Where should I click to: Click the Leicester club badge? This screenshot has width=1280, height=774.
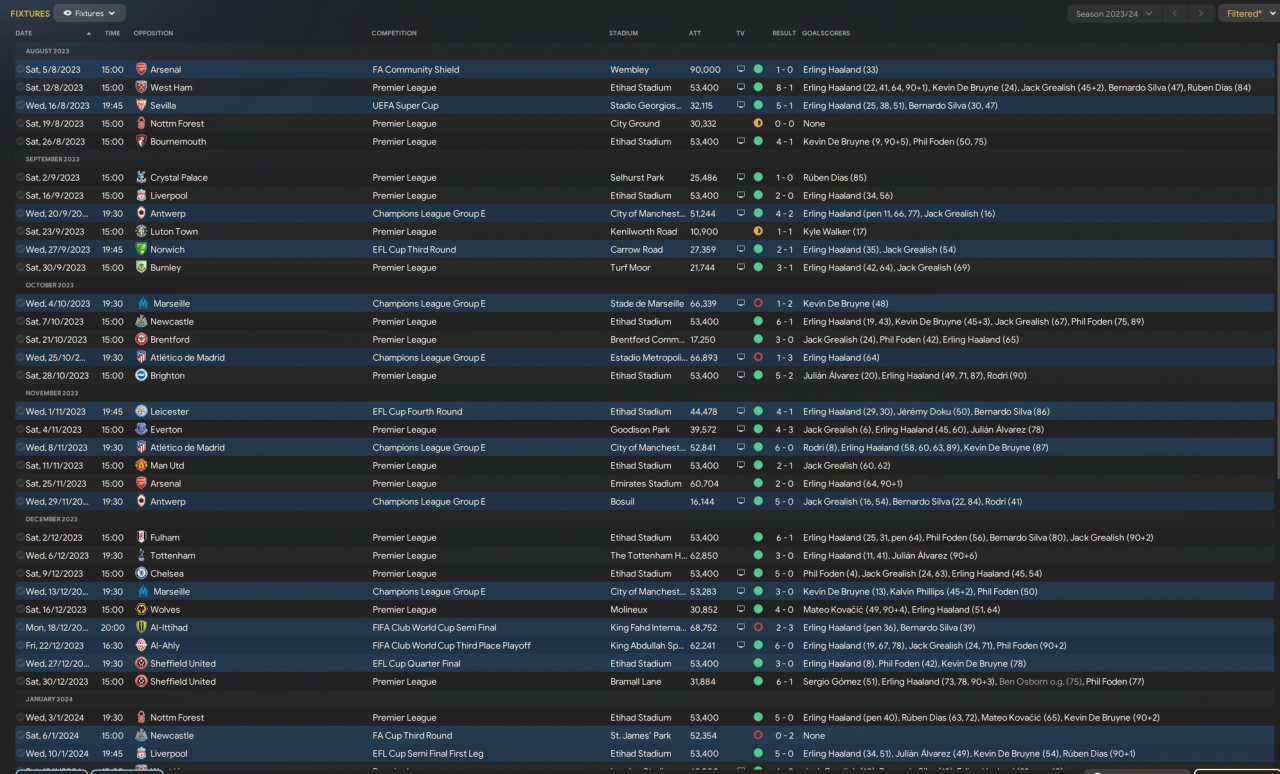coord(141,412)
